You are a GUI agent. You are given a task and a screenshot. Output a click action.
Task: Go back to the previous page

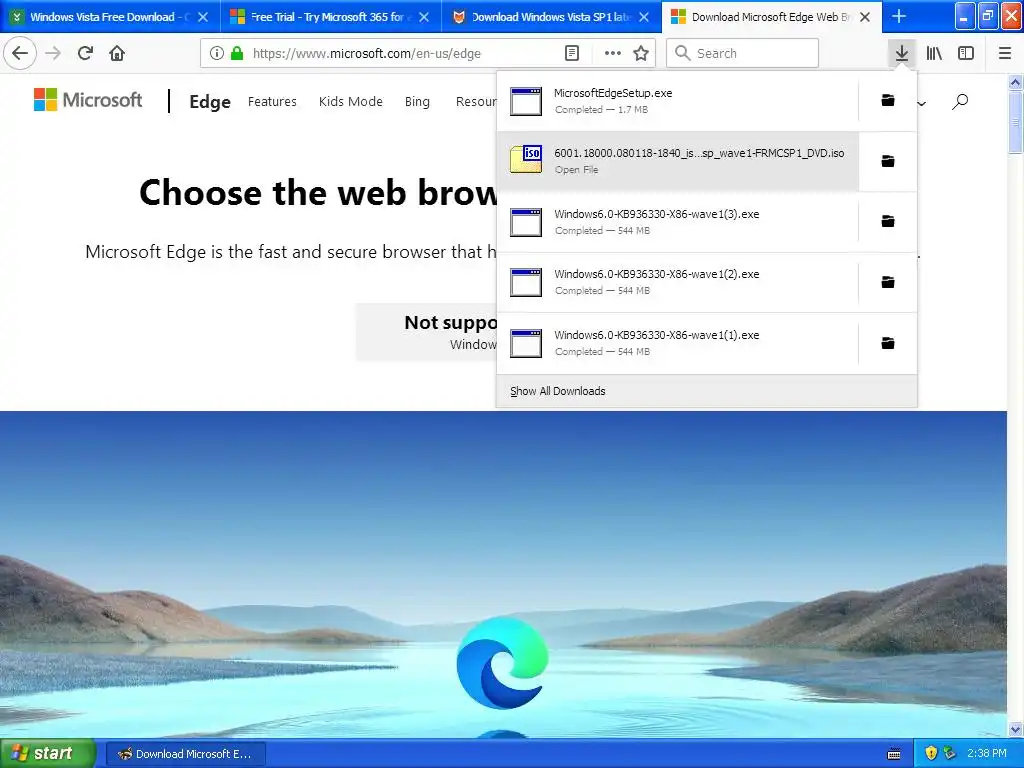(x=20, y=53)
